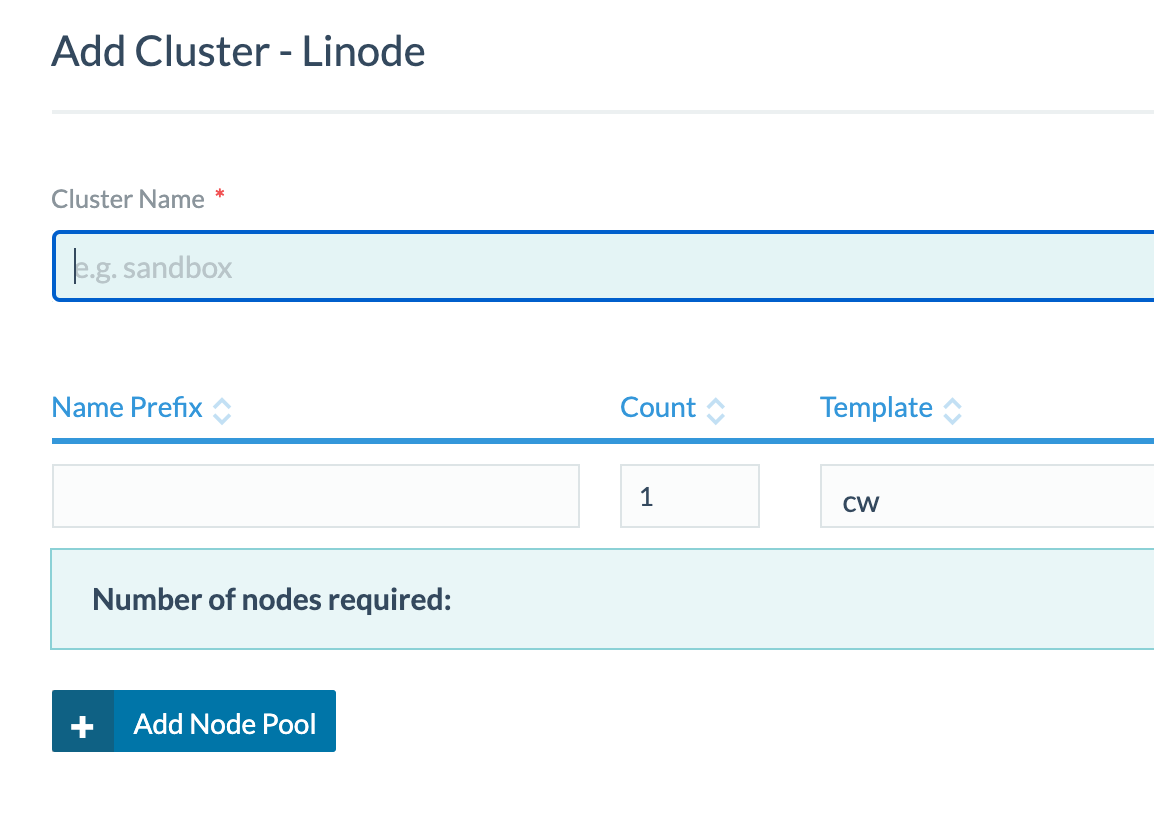
Task: Click the Add Cluster - Linode heading
Action: pyautogui.click(x=238, y=50)
